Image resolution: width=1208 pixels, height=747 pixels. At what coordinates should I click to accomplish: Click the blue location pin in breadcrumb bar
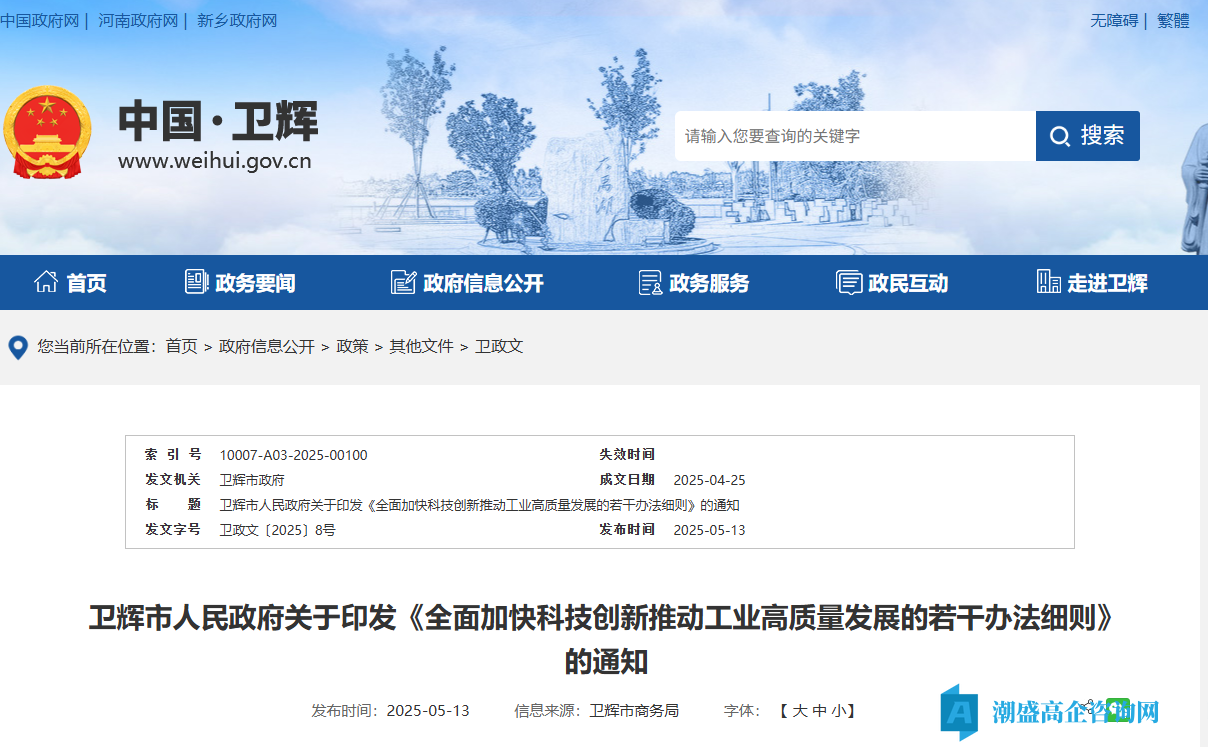(x=16, y=347)
